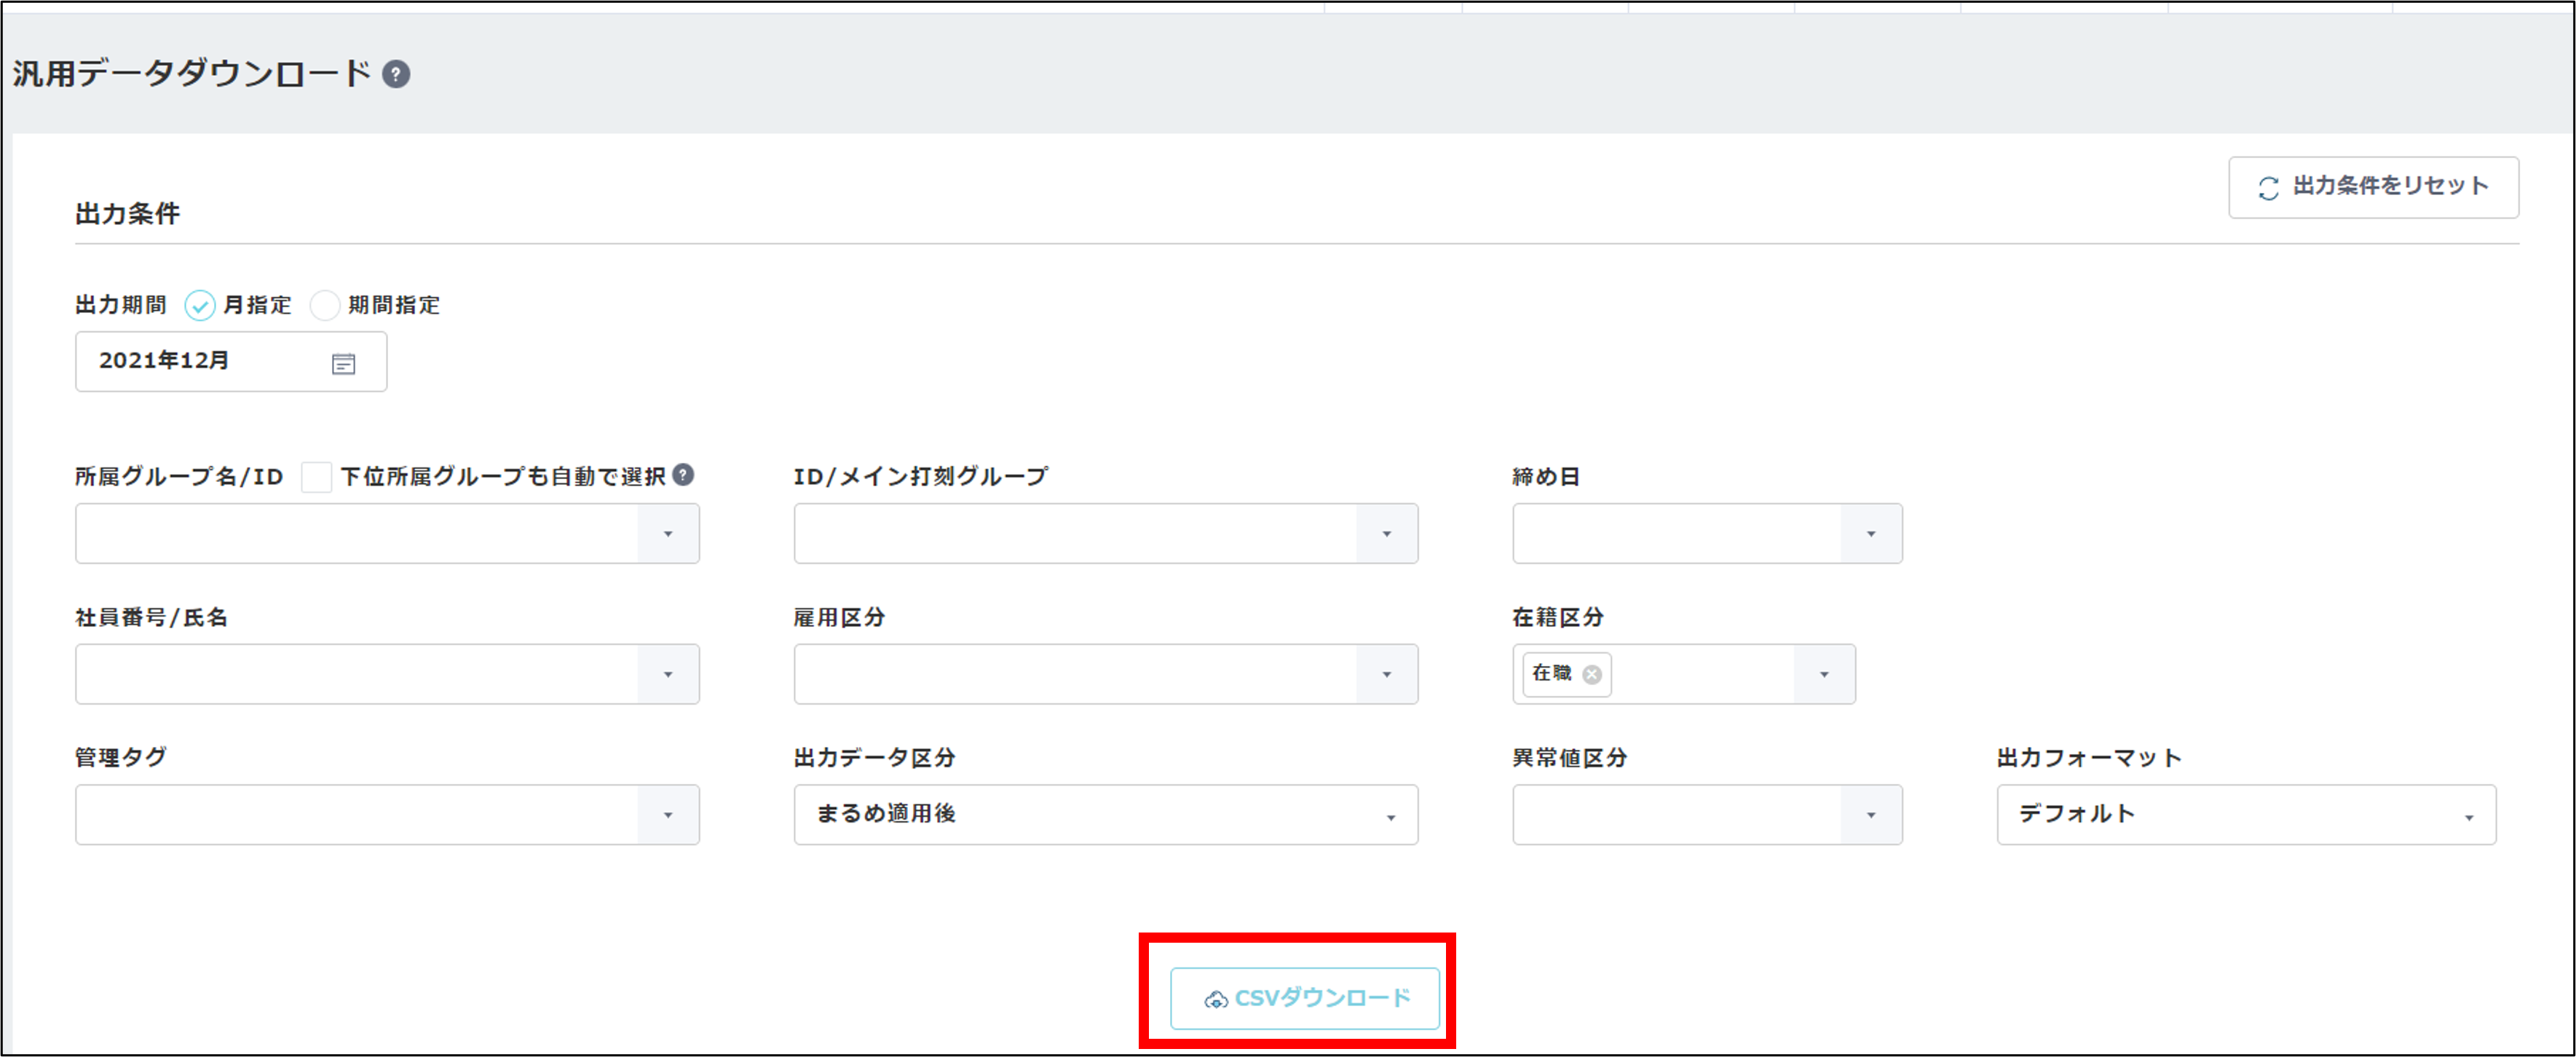
Task: Open 雇用区分 dropdown arrow
Action: click(1386, 675)
